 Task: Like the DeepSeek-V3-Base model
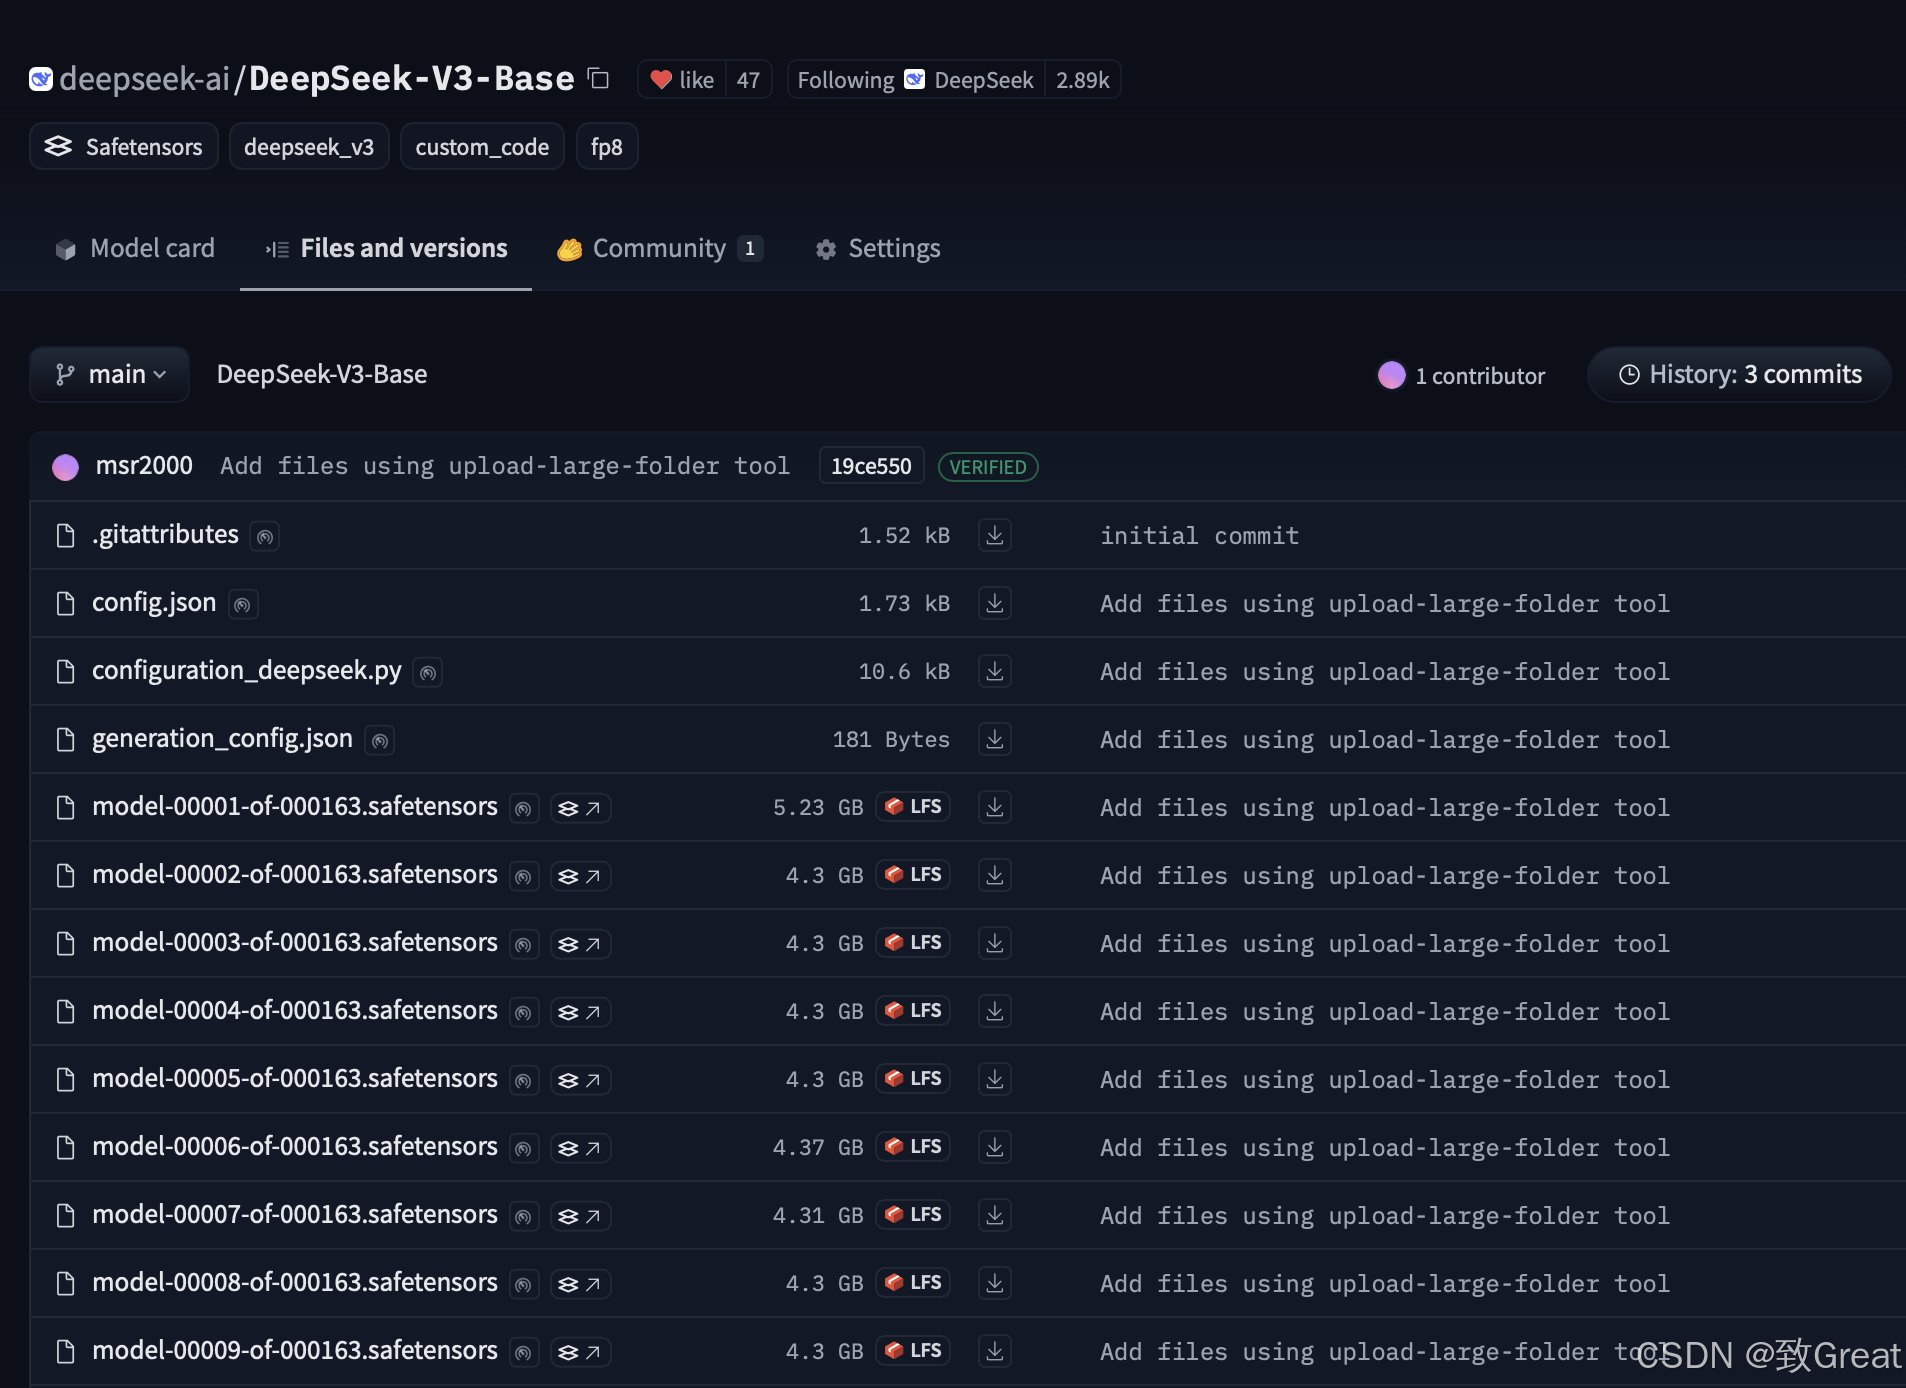pyautogui.click(x=682, y=80)
